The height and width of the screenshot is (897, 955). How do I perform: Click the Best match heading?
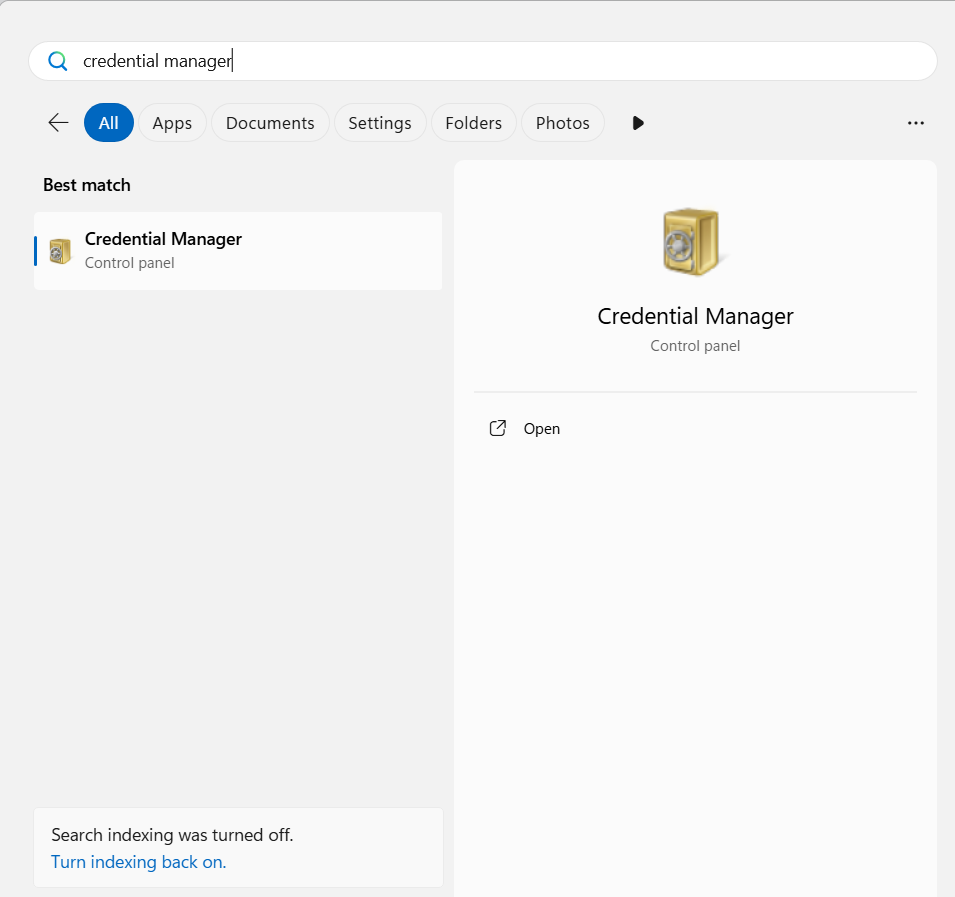click(x=87, y=185)
